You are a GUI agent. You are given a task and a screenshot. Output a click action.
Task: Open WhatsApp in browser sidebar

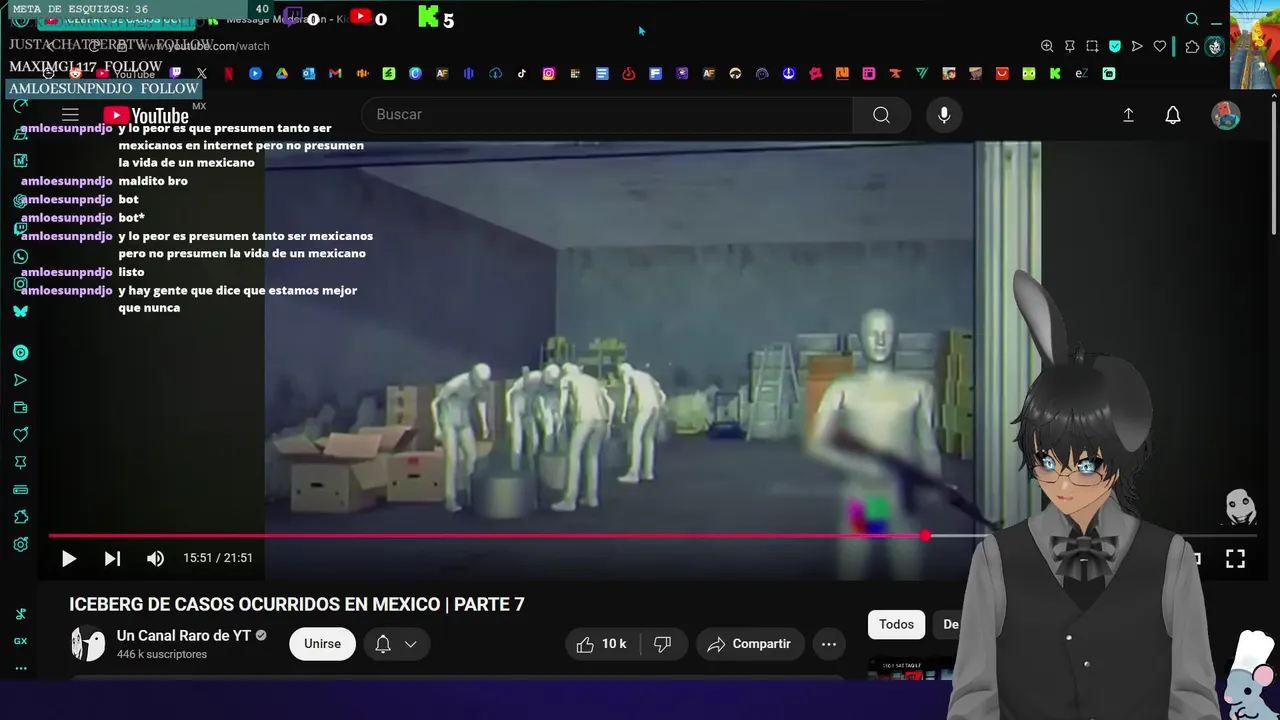pos(20,256)
